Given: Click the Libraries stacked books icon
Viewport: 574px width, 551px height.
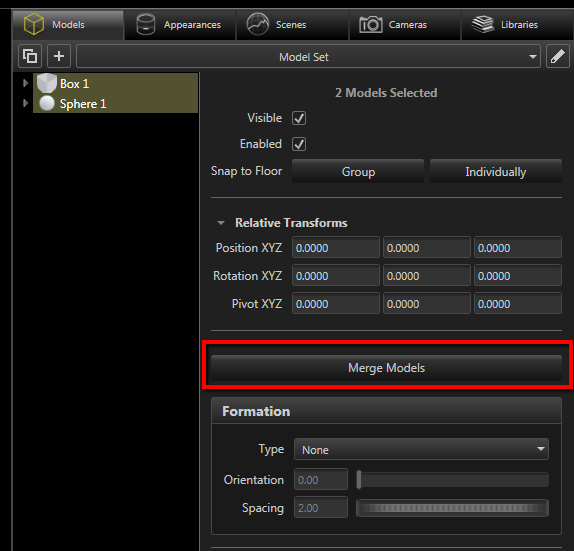Looking at the screenshot, I should click(x=483, y=24).
